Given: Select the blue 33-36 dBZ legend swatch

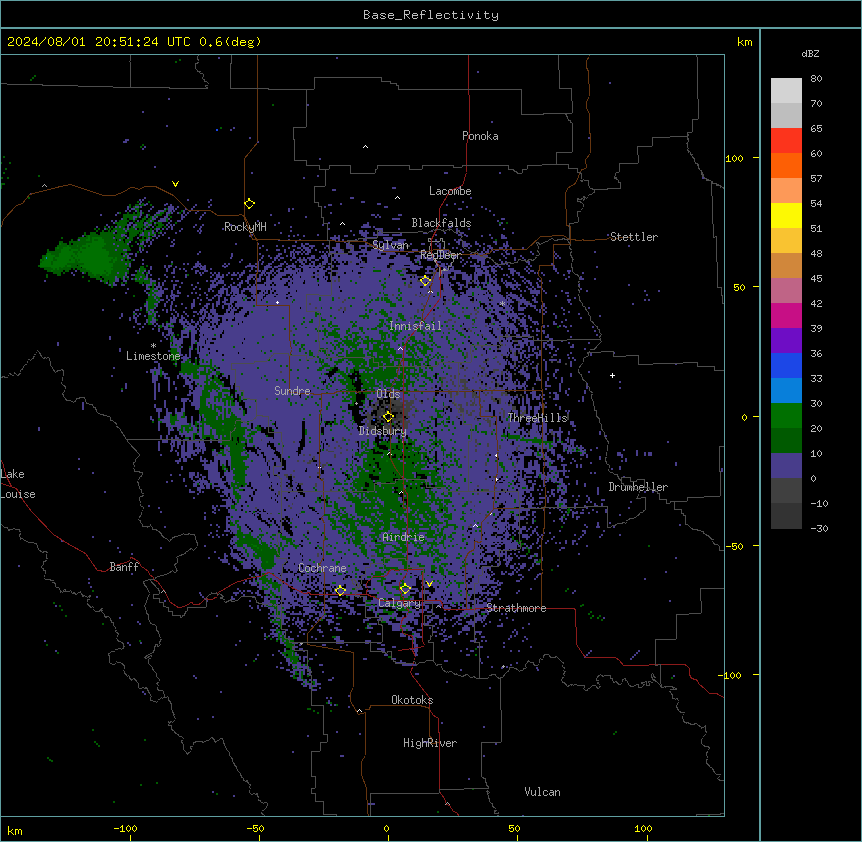Looking at the screenshot, I should click(786, 365).
